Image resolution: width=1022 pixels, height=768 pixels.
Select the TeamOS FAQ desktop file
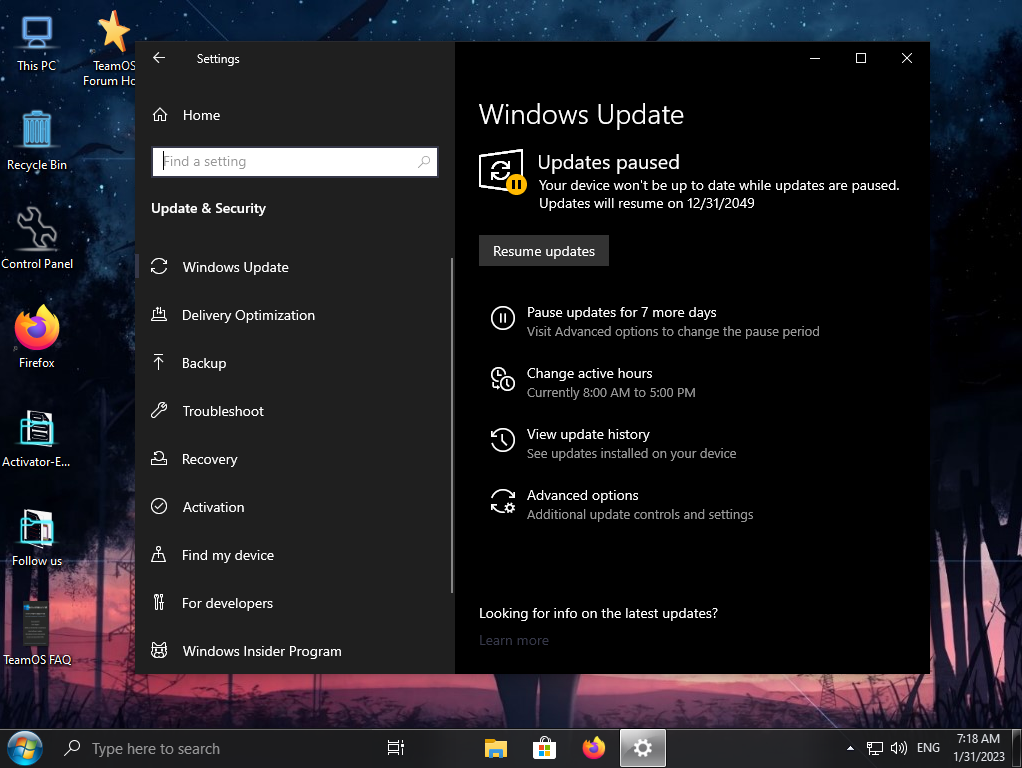pyautogui.click(x=36, y=634)
